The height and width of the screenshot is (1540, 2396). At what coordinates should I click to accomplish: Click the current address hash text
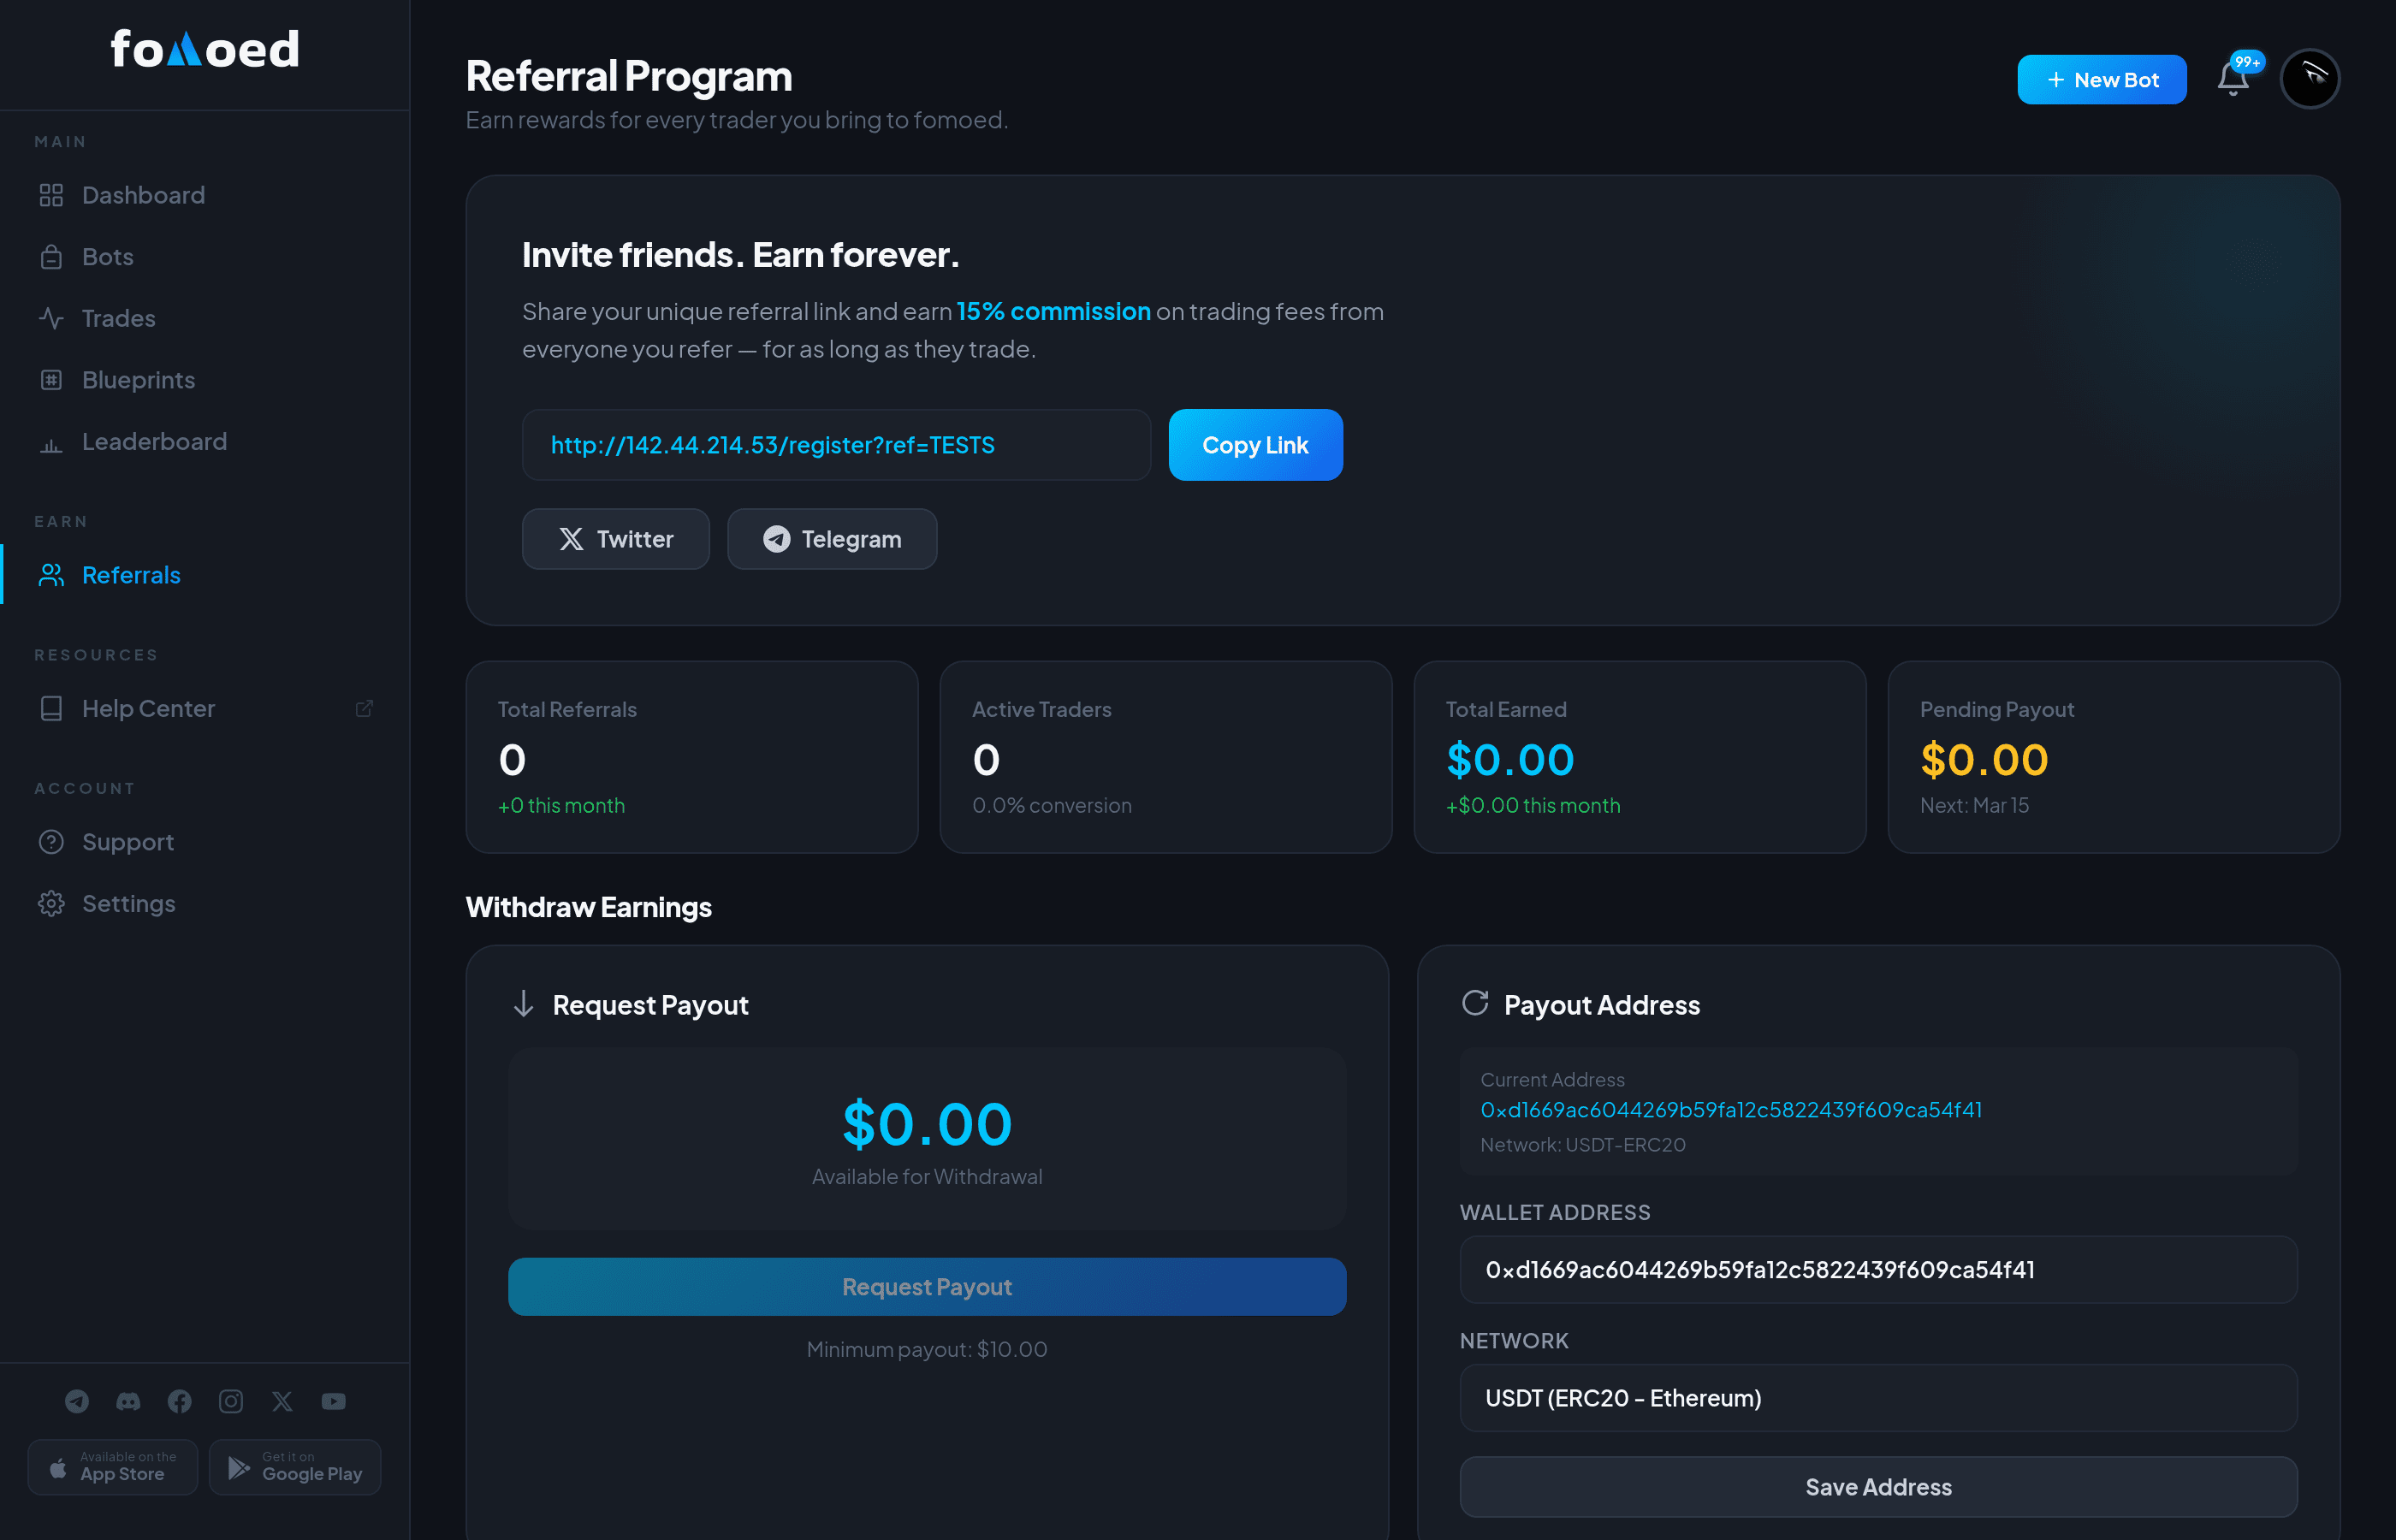point(1731,1110)
